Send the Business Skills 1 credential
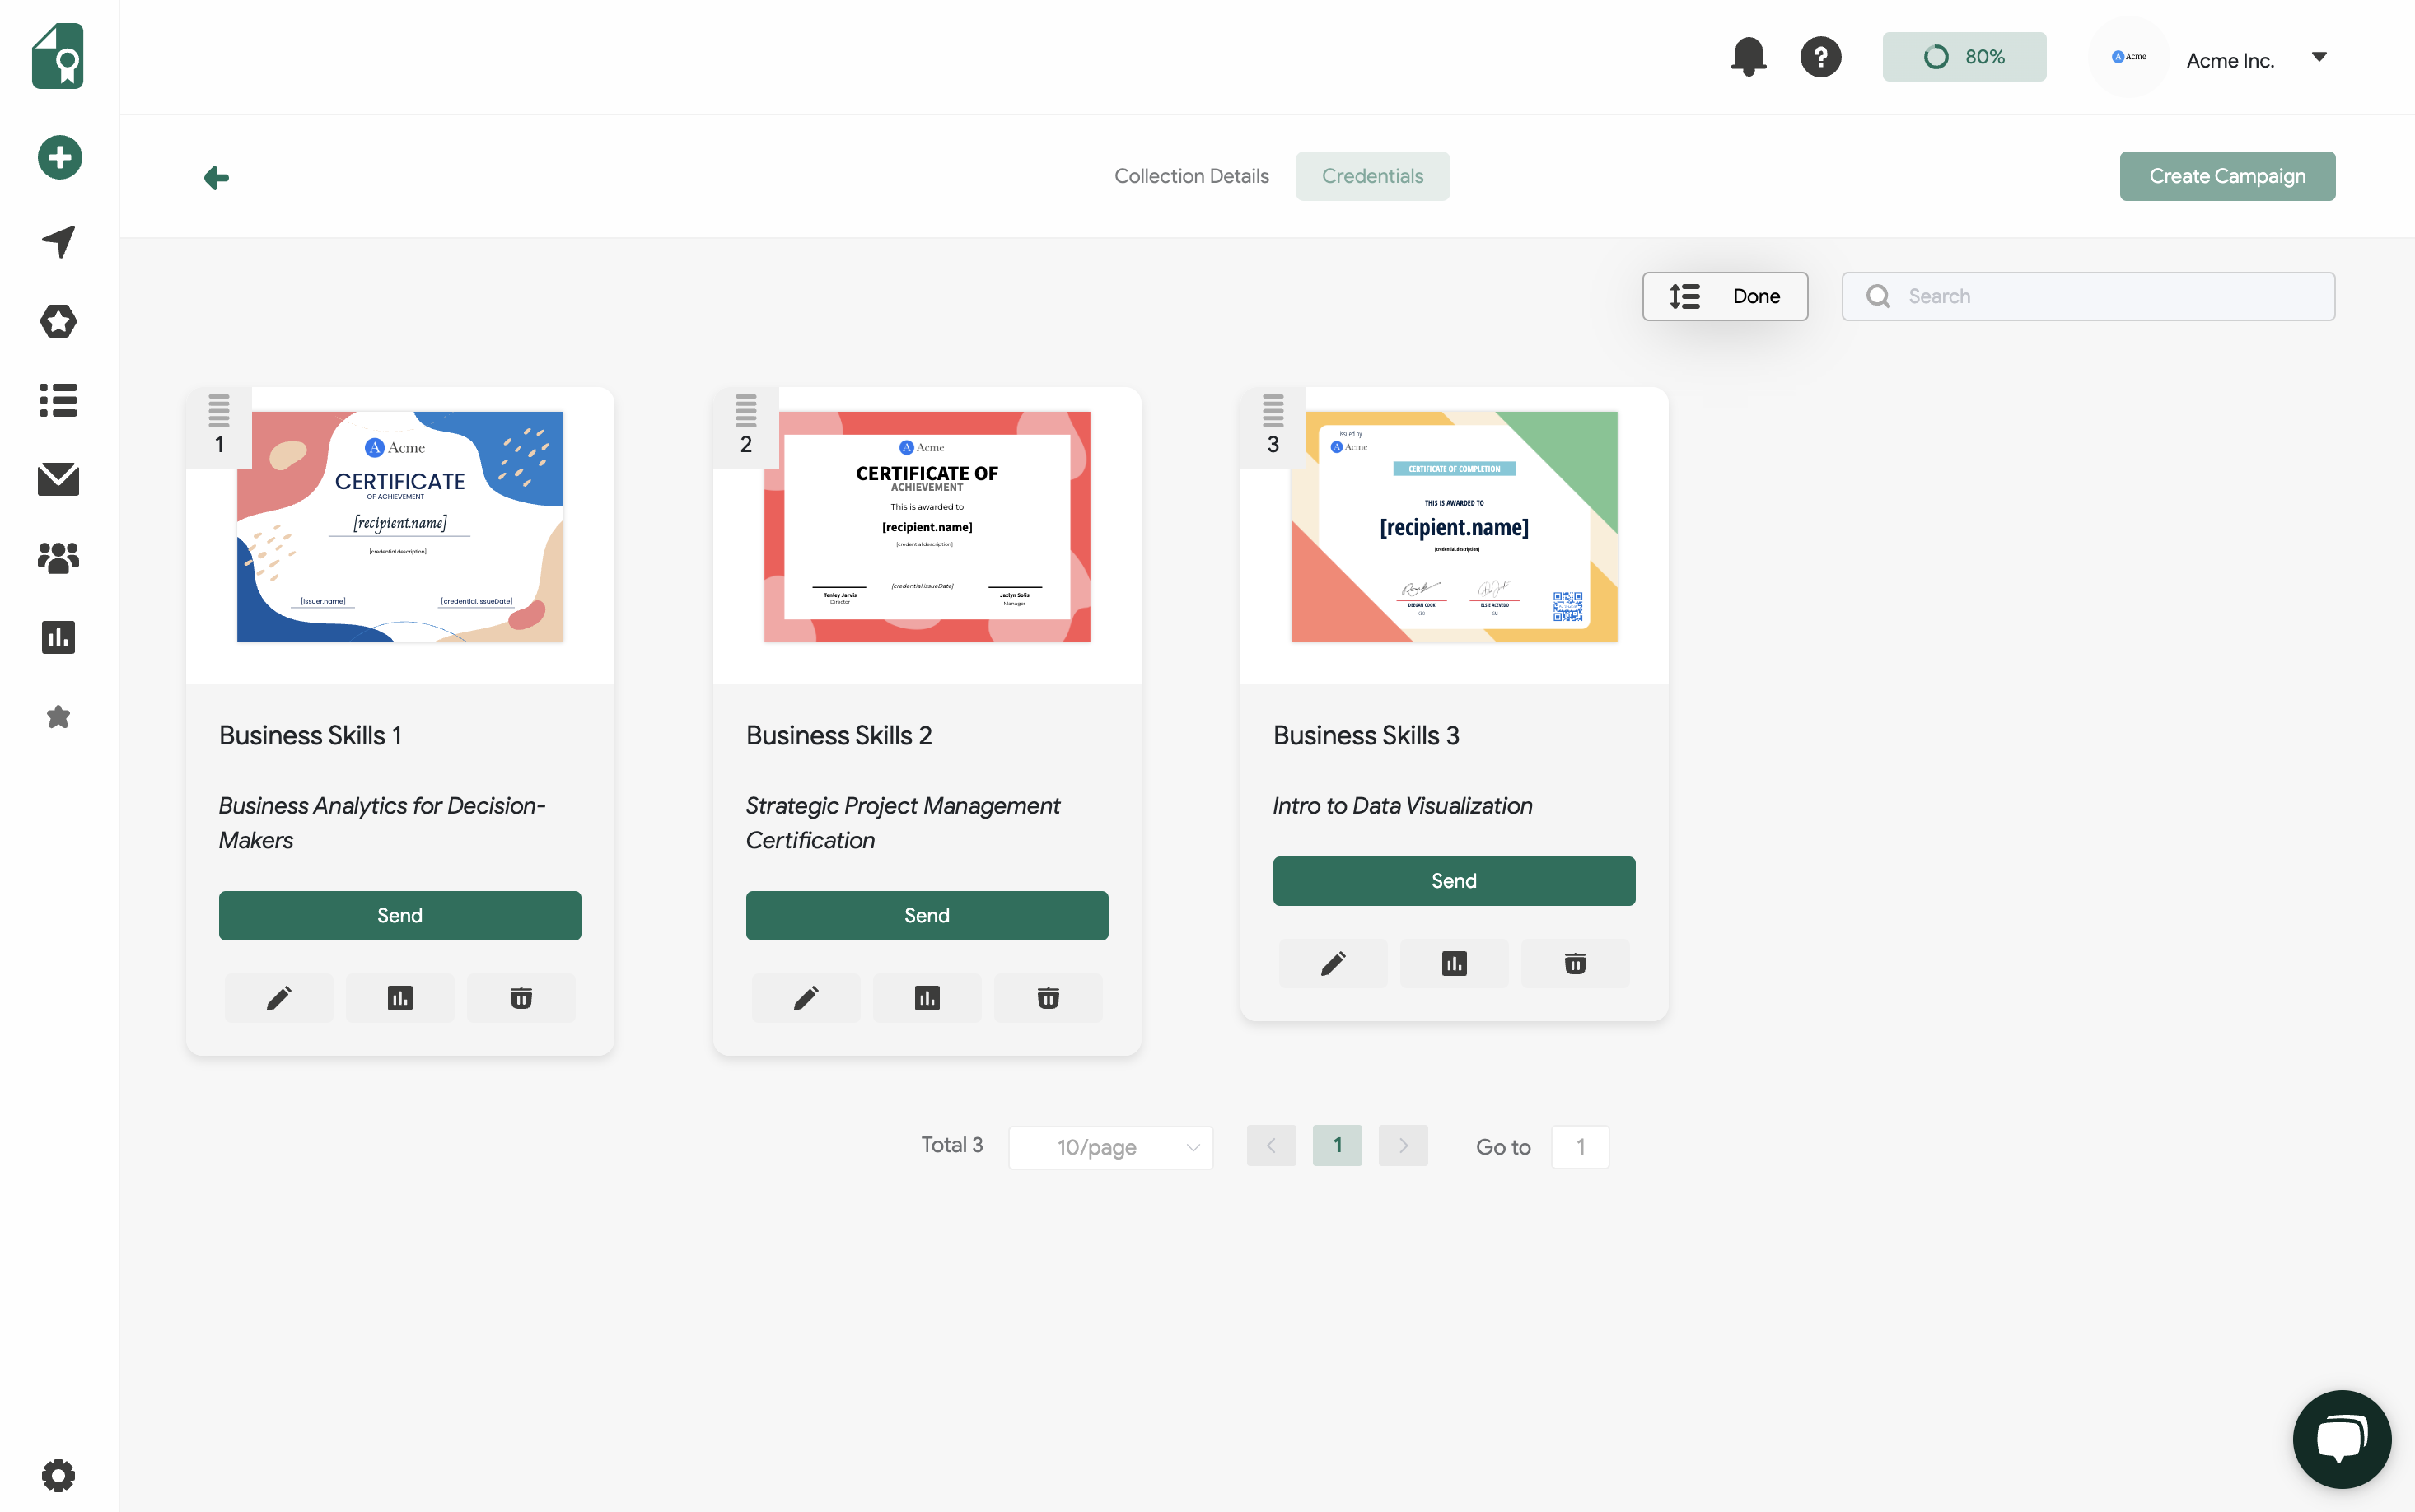Viewport: 2415px width, 1512px height. click(400, 915)
